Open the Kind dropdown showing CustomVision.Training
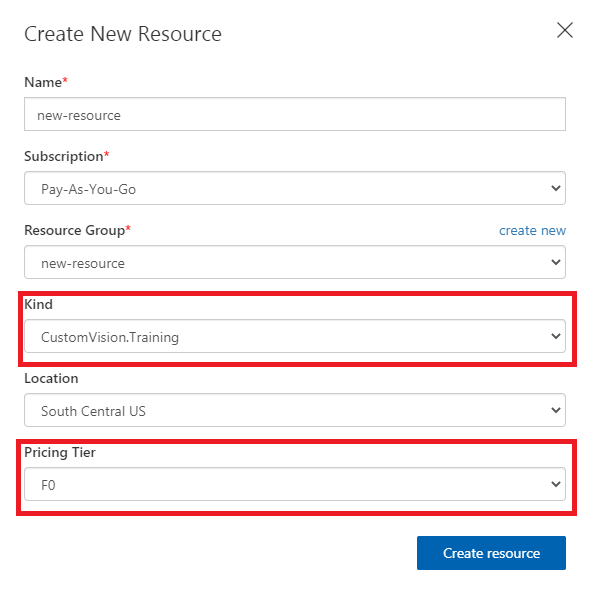 click(x=295, y=336)
